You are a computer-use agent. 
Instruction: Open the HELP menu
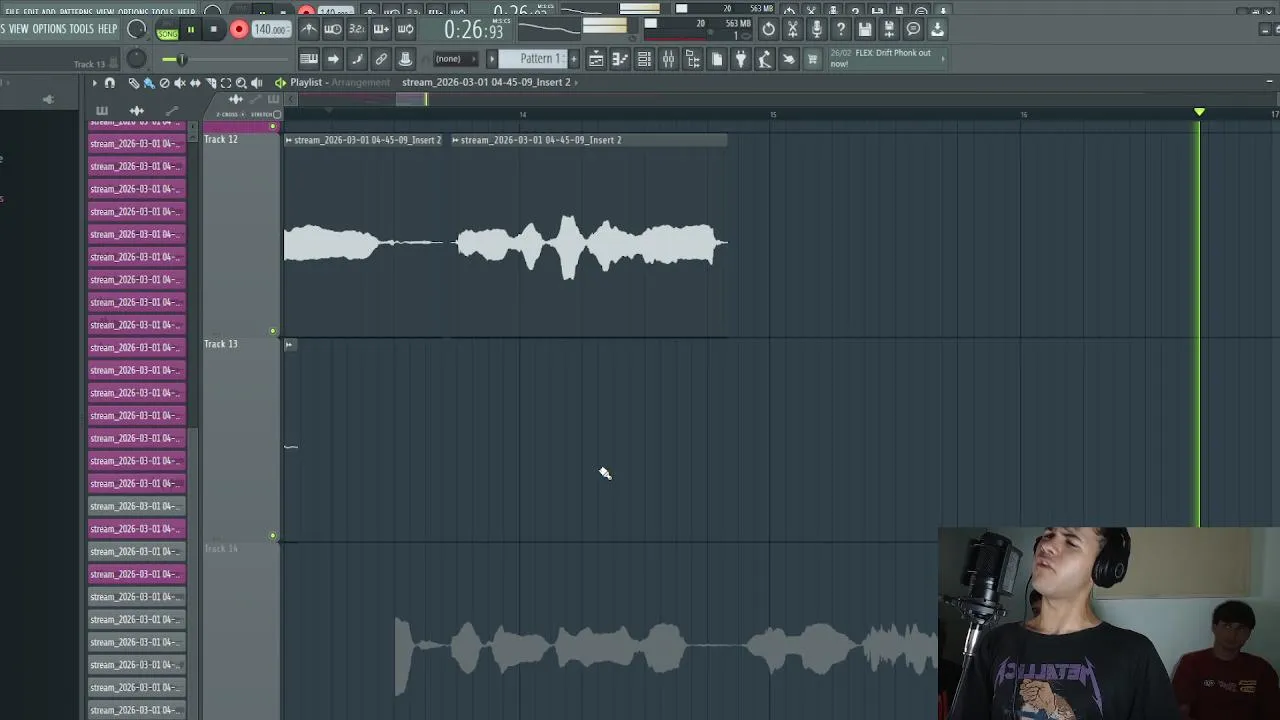coord(108,29)
